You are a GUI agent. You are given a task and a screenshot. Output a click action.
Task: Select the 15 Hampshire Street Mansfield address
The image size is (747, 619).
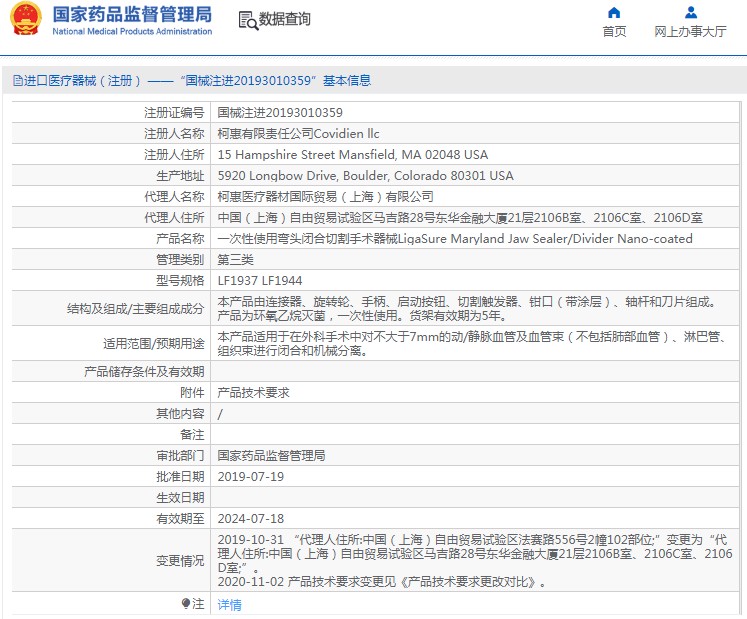(353, 154)
